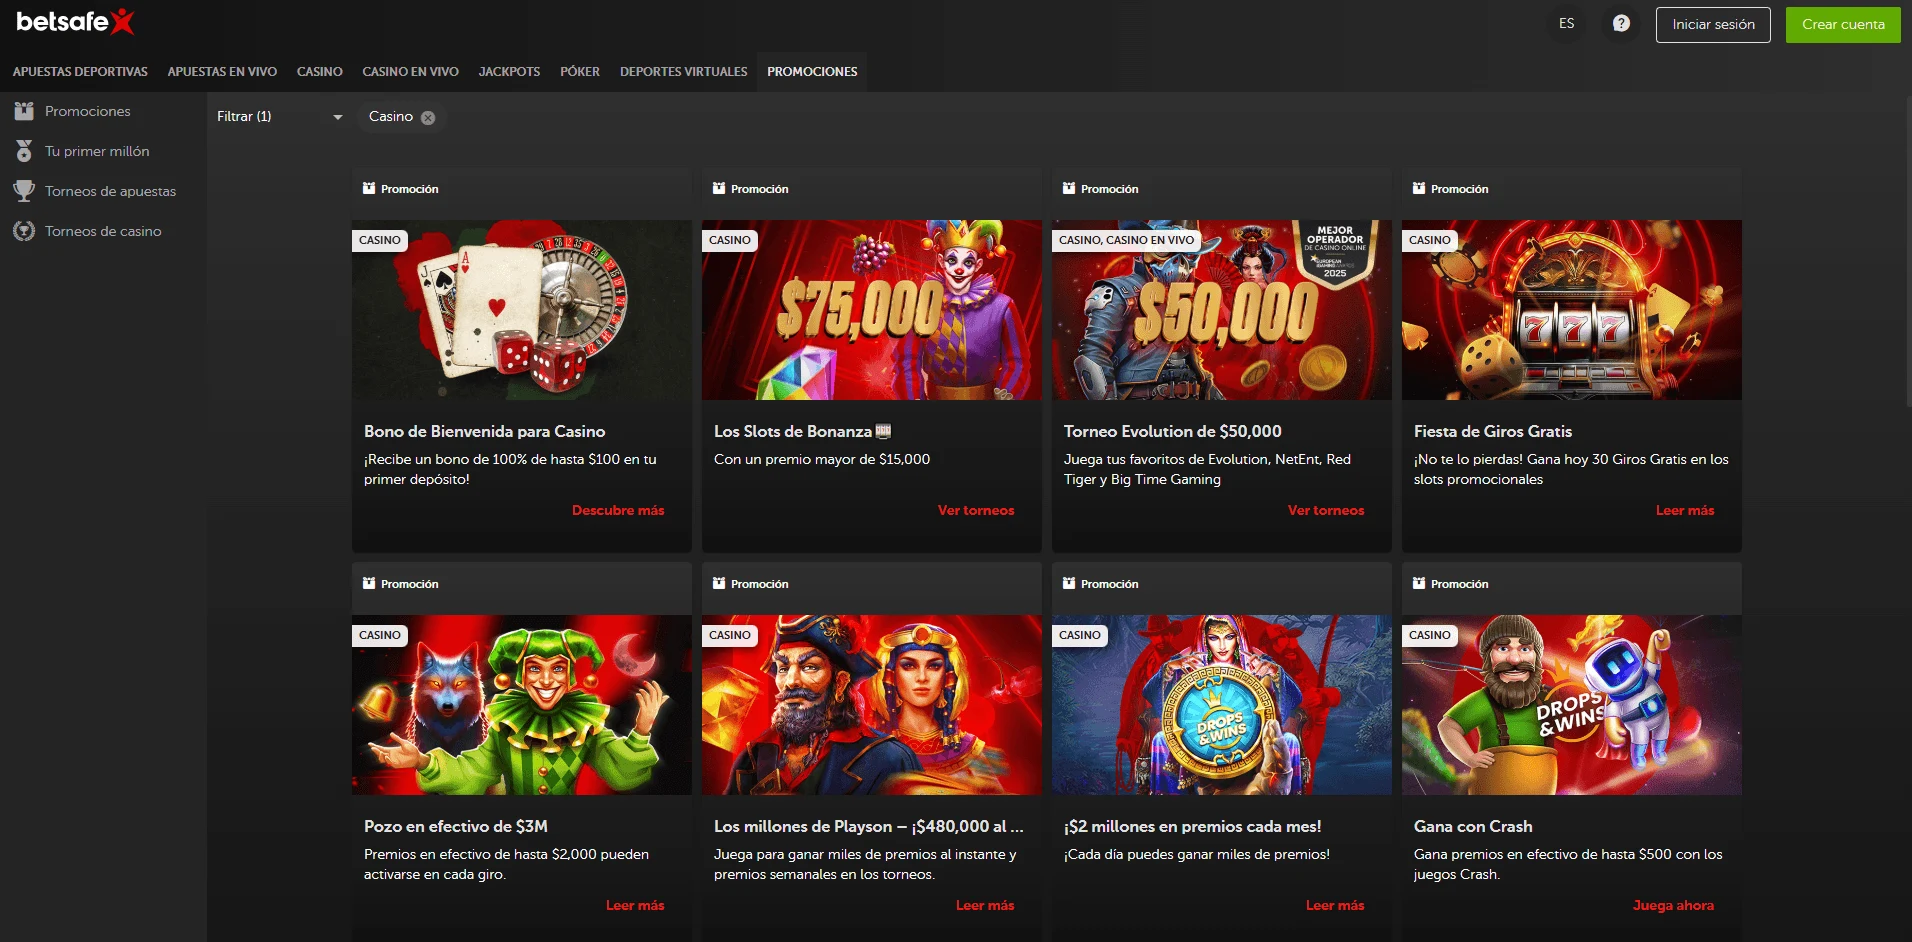The height and width of the screenshot is (942, 1912).
Task: Open the 777 slot machine image
Action: pos(1572,310)
